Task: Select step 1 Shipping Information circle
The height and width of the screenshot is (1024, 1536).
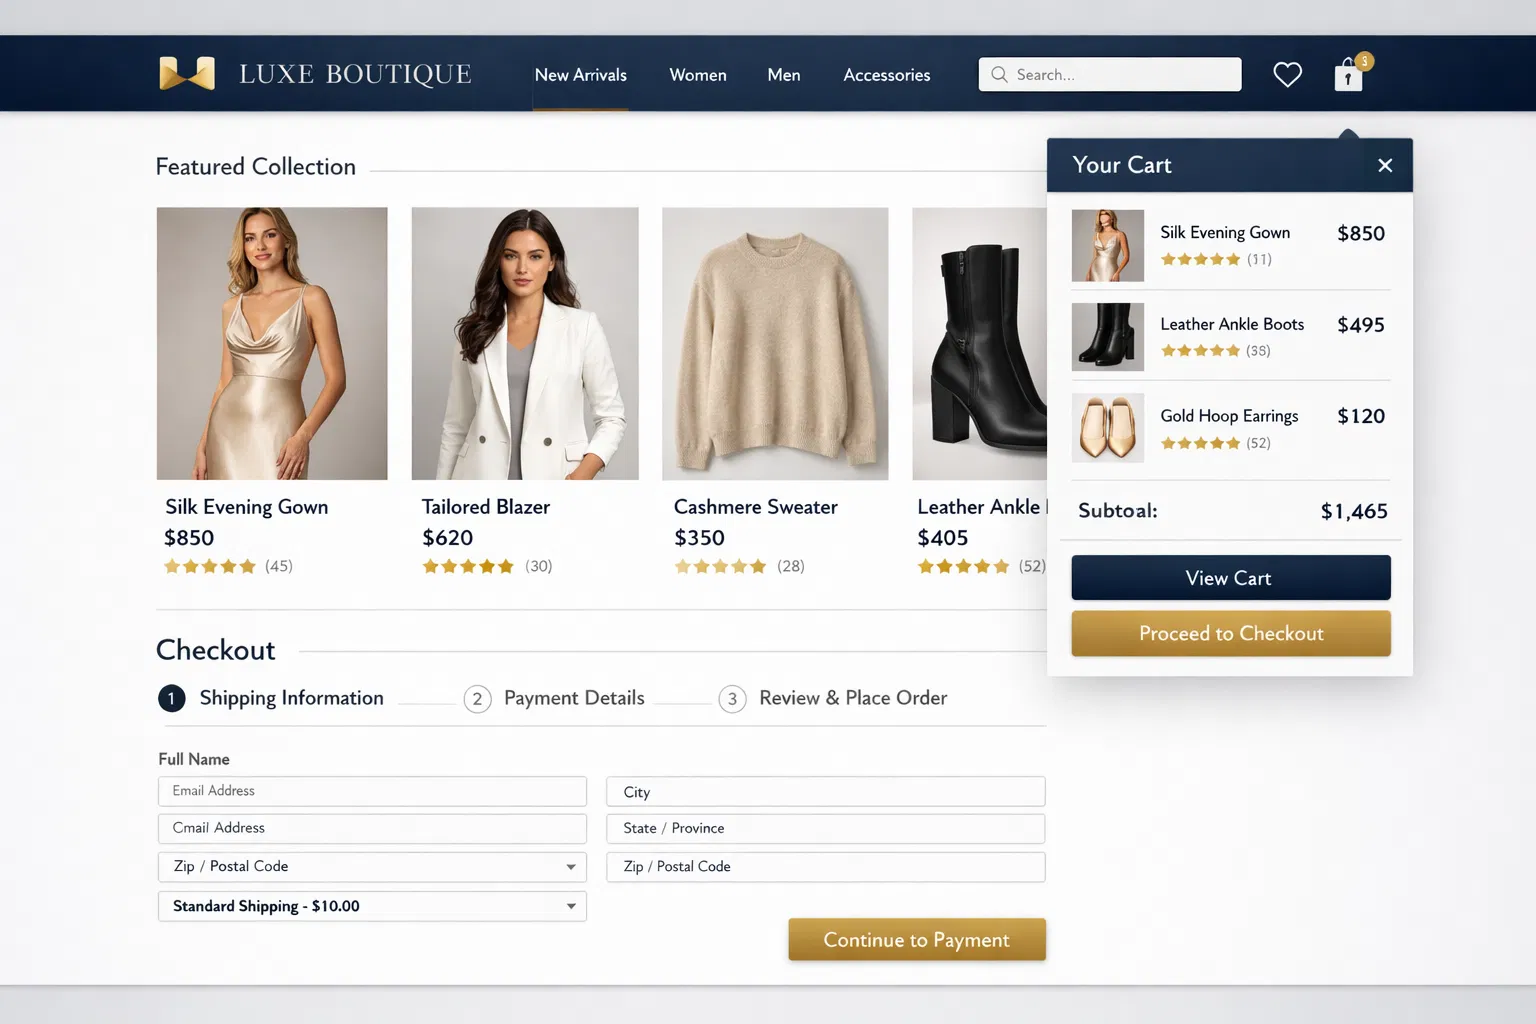Action: (171, 698)
